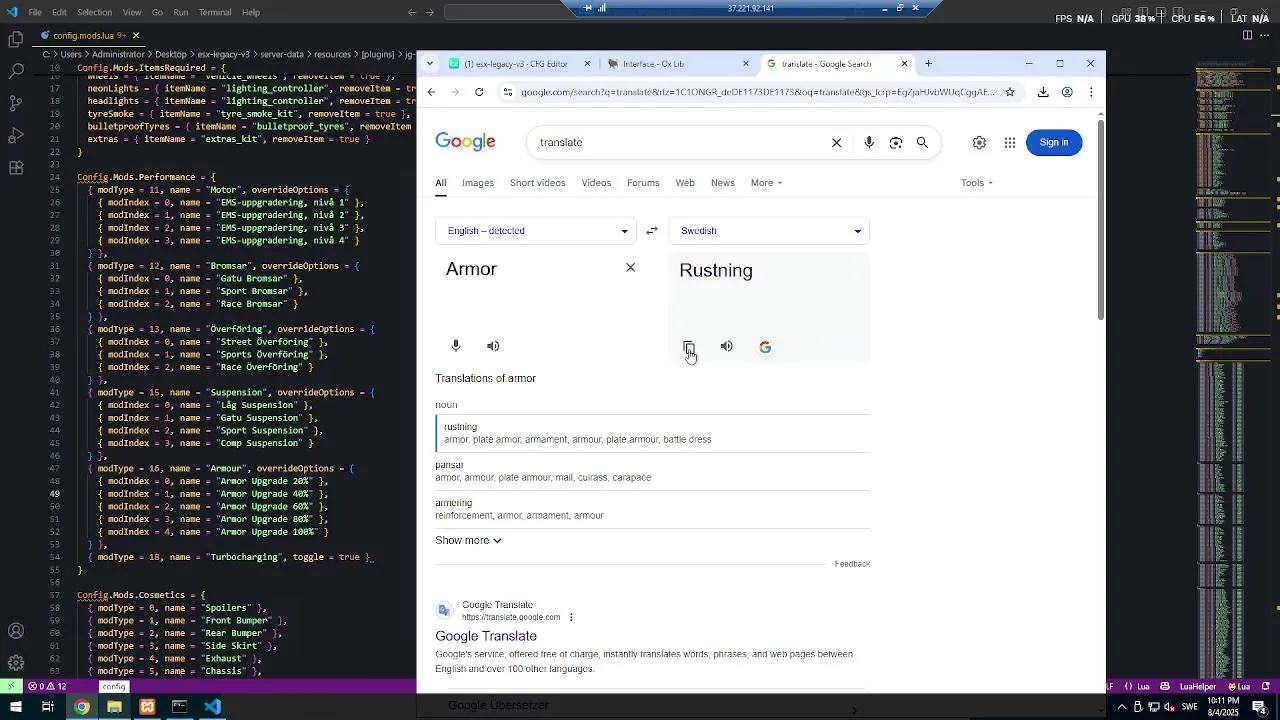Screen dimensions: 1280x720
Task: Close the config.mods.lua editor tab
Action: point(136,36)
